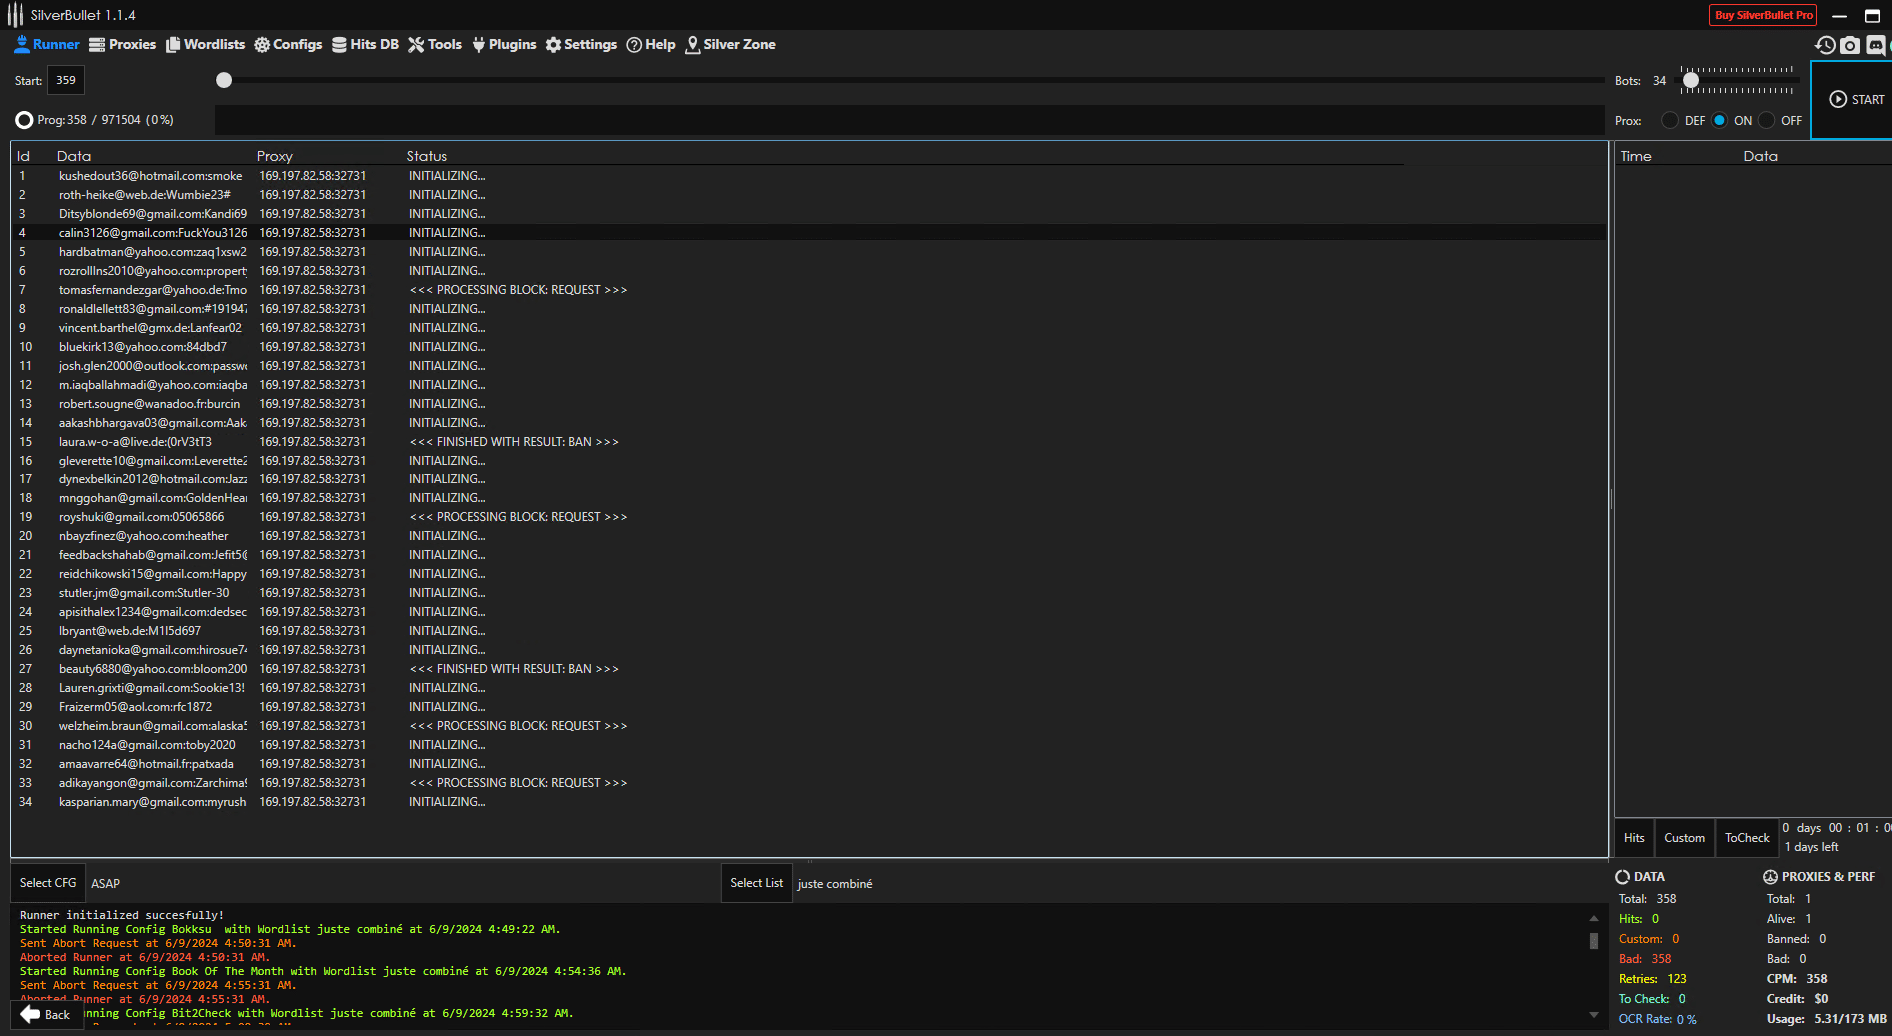
Task: Select the DEF proxy radio button
Action: [x=1670, y=121]
